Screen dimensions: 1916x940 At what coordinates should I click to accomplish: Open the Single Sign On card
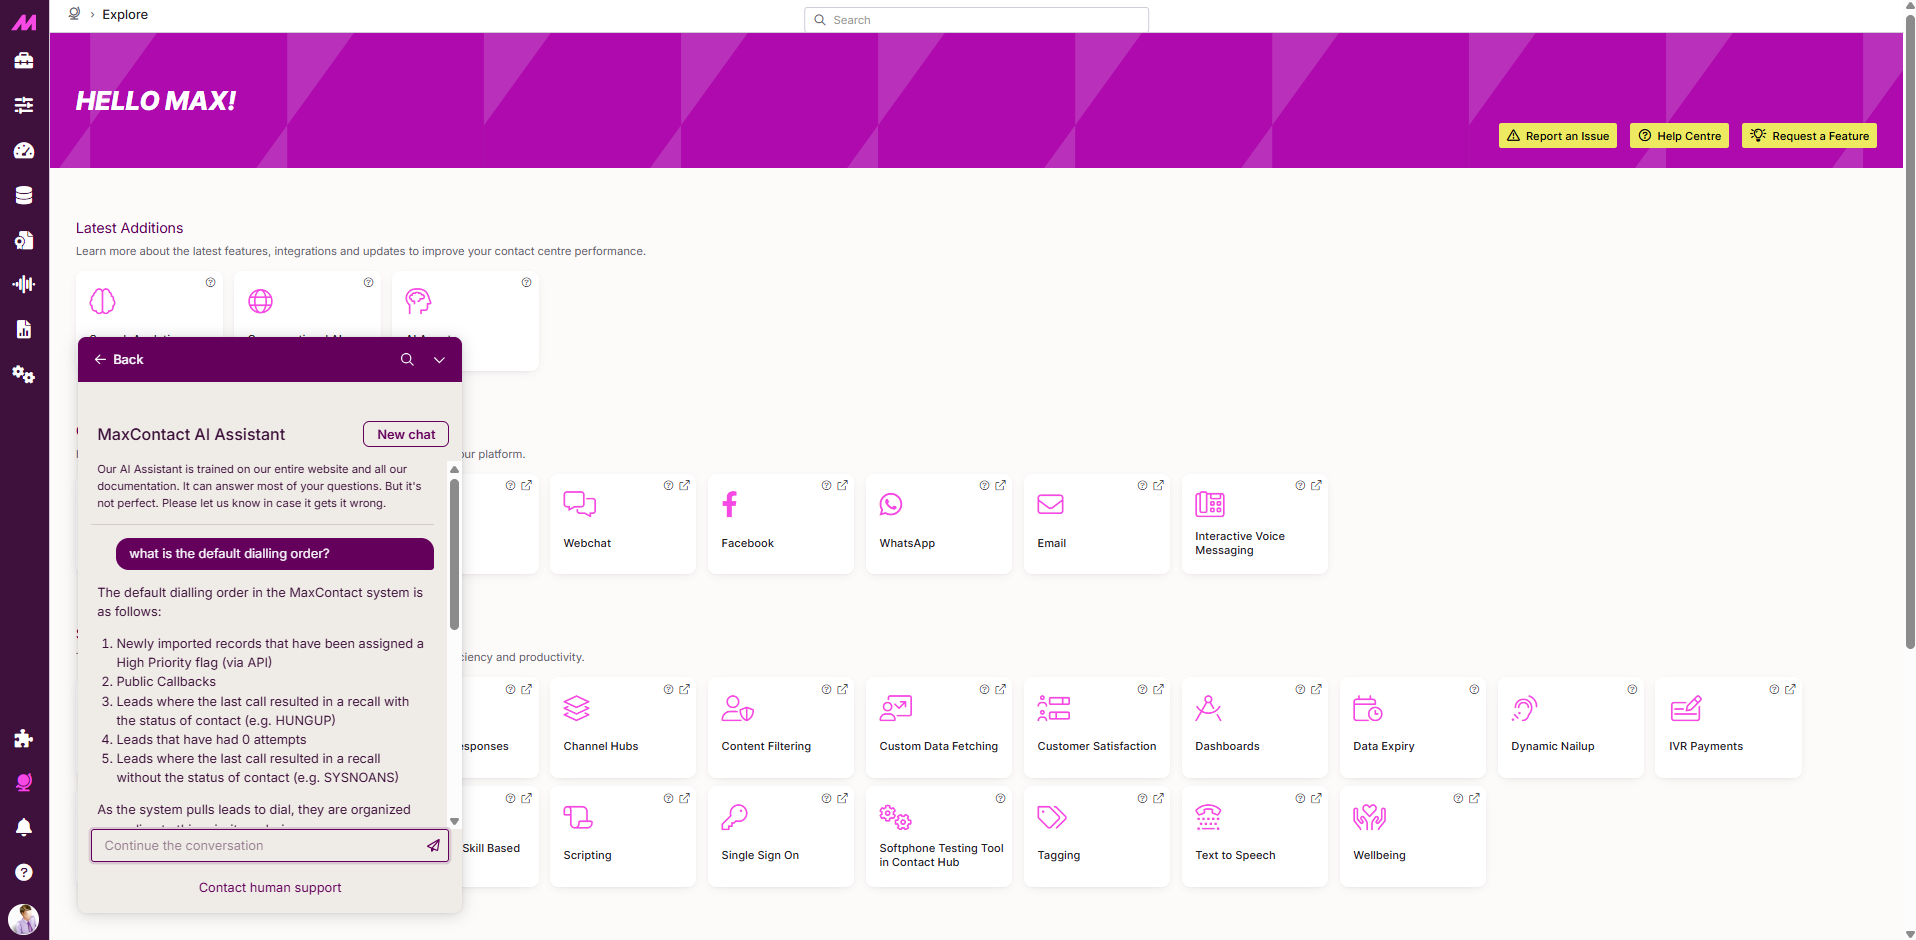(x=781, y=836)
